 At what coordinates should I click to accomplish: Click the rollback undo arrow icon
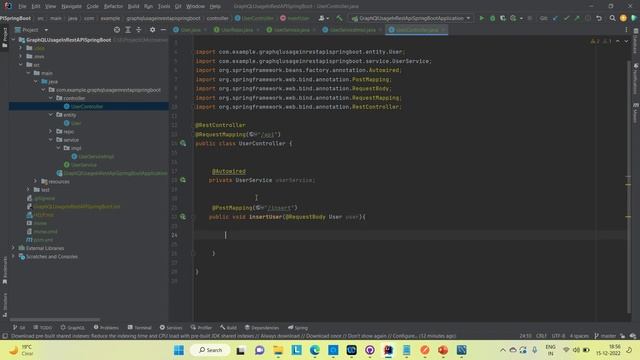(599, 18)
